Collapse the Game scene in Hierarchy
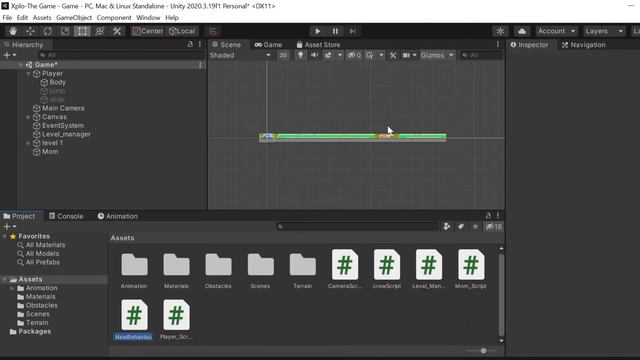Viewport: 640px width, 360px height. (20, 64)
